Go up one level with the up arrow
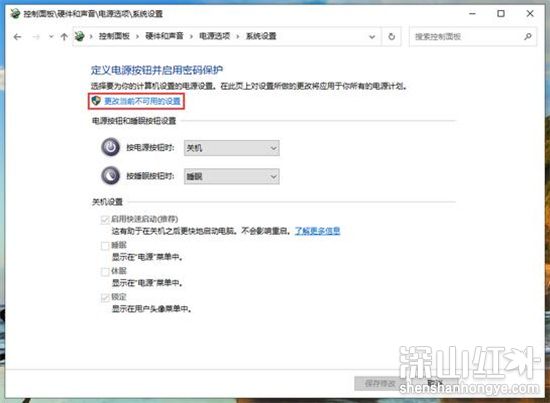 64,36
